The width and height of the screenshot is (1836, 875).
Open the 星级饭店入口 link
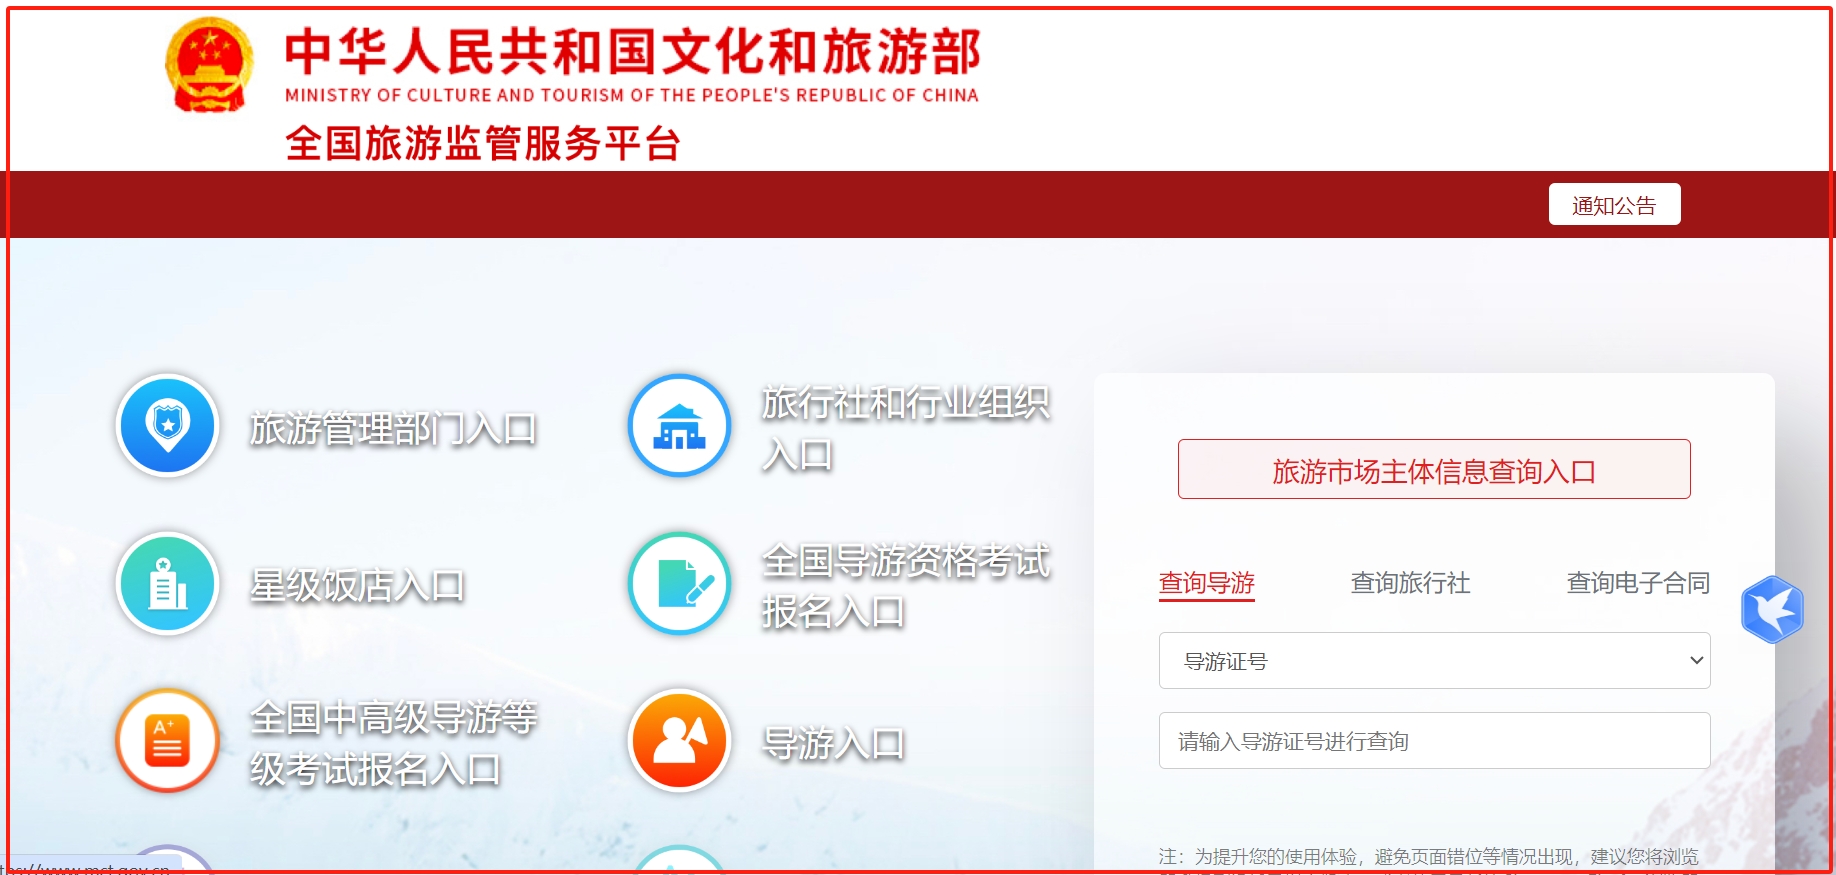coord(357,586)
